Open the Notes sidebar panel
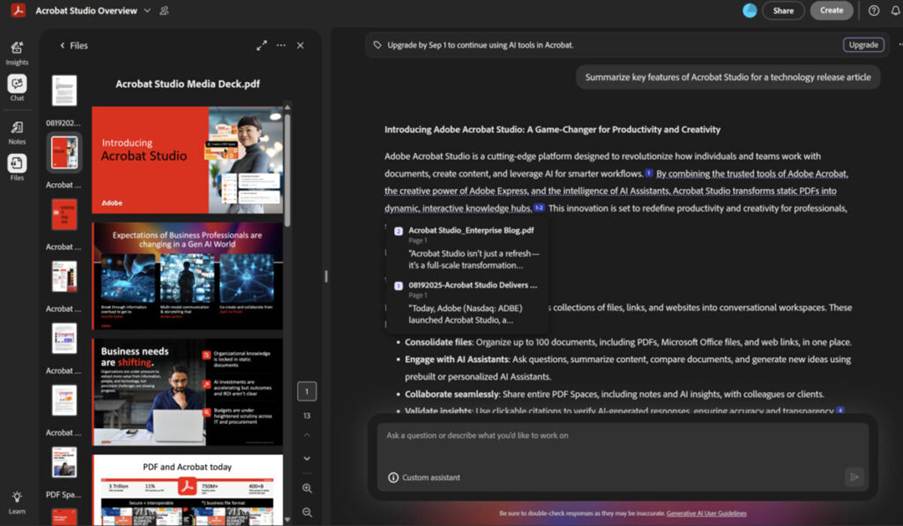Viewport: 903px width, 526px height. coord(17,133)
